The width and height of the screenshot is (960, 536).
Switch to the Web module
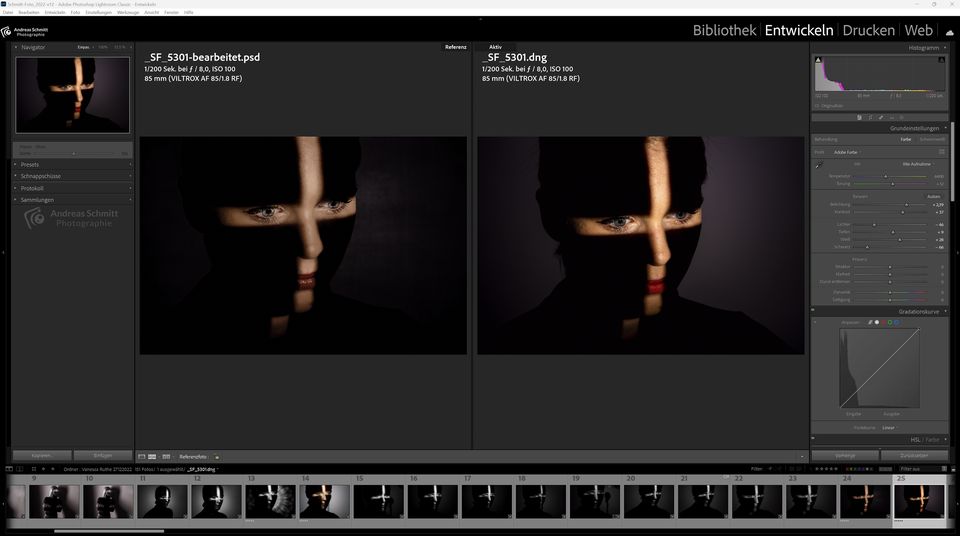point(918,30)
